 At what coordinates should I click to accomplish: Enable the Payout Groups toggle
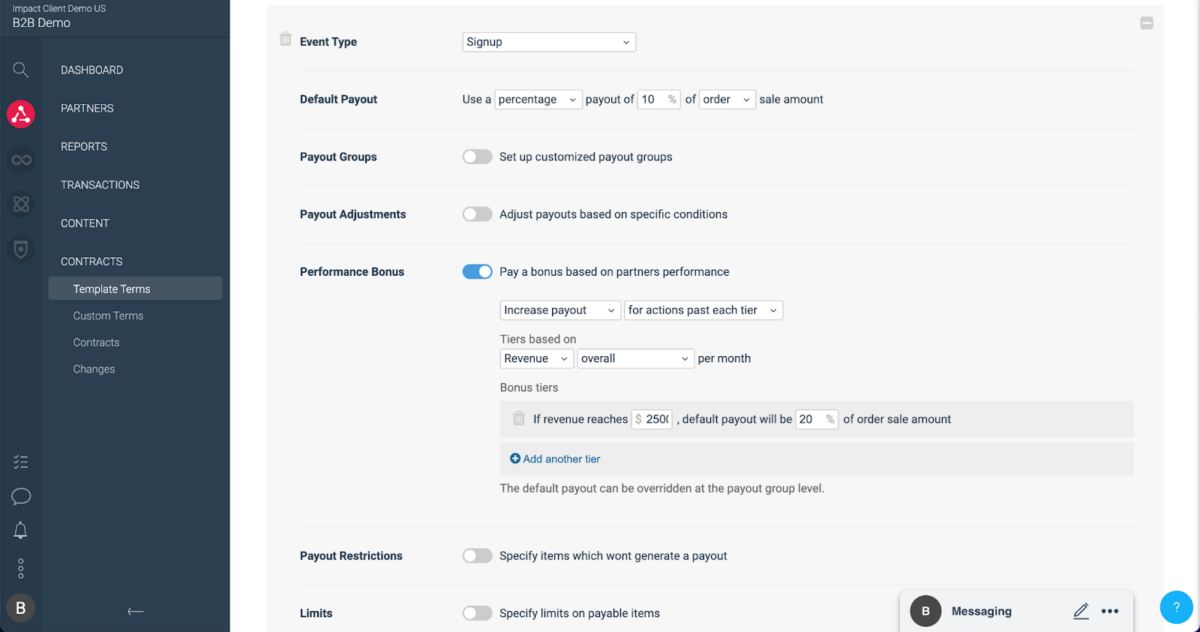477,156
